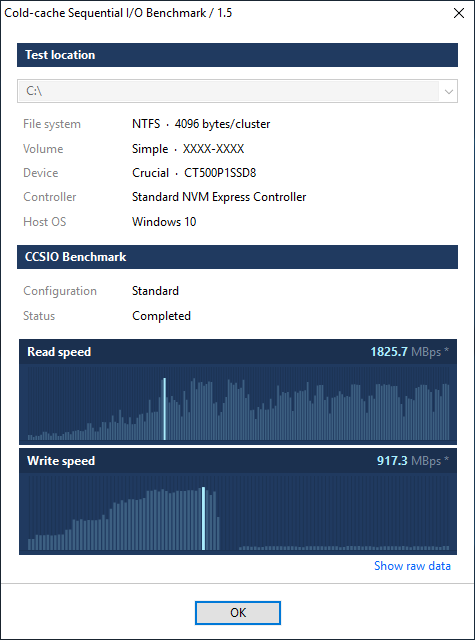Image resolution: width=475 pixels, height=640 pixels.
Task: Click the Write speed header label
Action: (61, 461)
